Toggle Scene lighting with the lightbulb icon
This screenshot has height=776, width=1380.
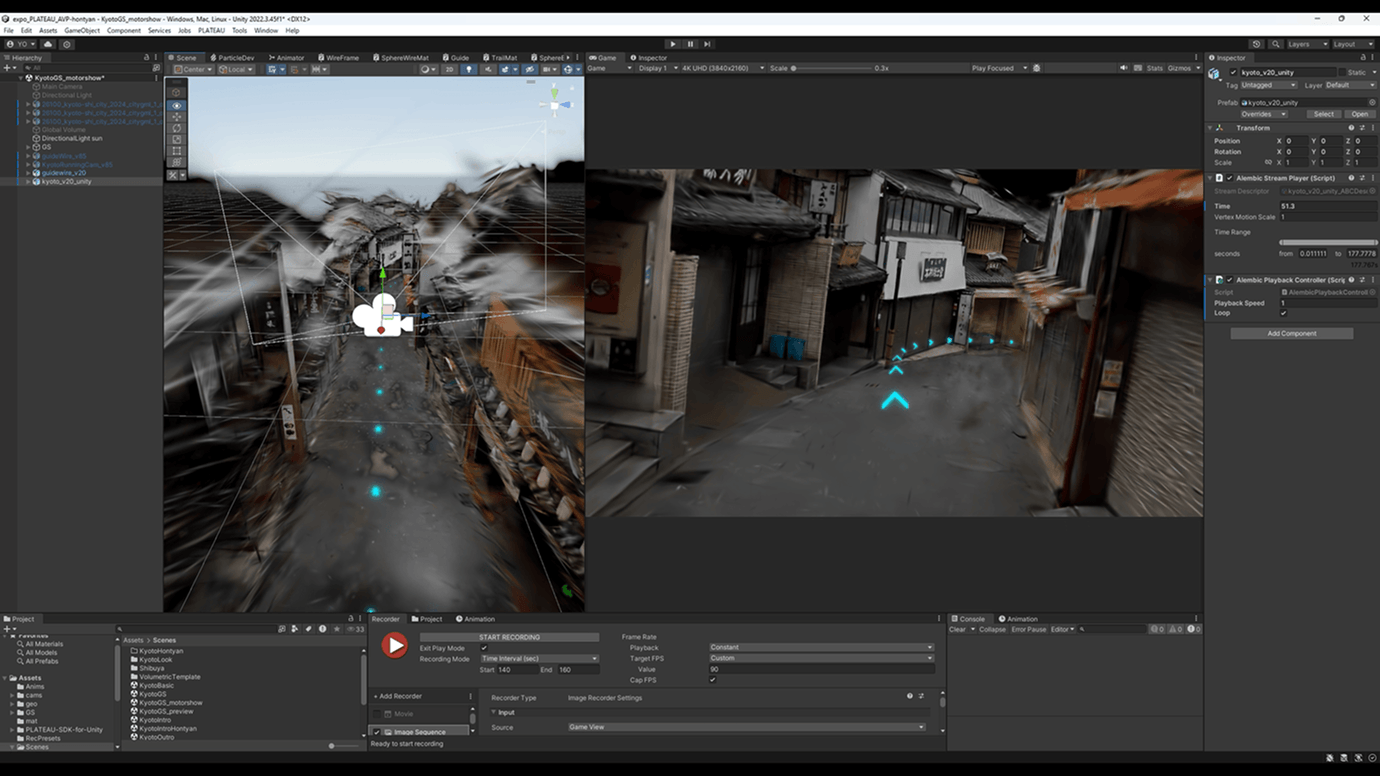click(468, 69)
